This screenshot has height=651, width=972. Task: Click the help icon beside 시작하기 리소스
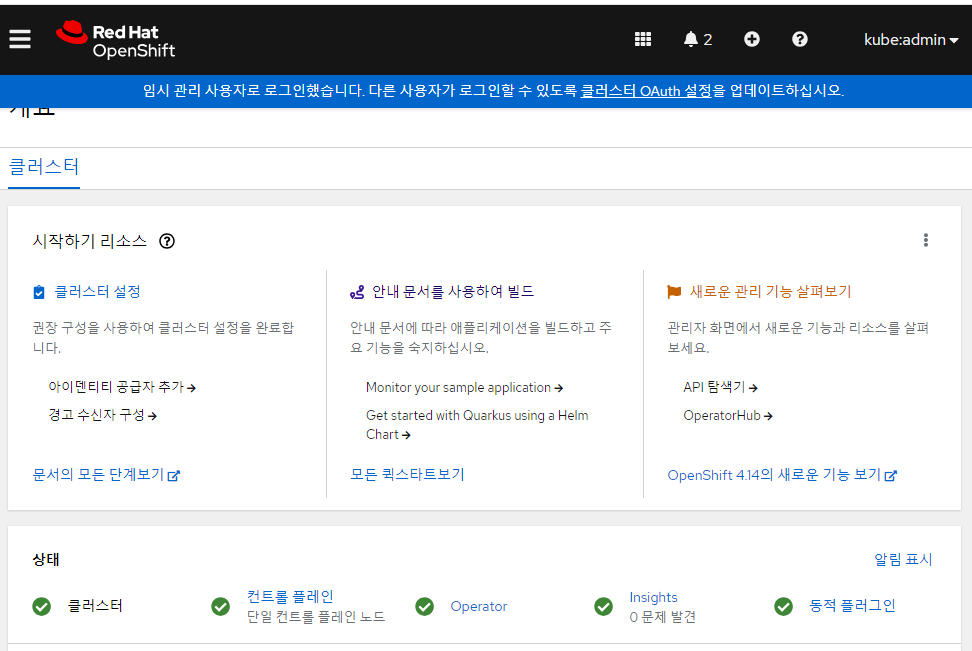(167, 241)
